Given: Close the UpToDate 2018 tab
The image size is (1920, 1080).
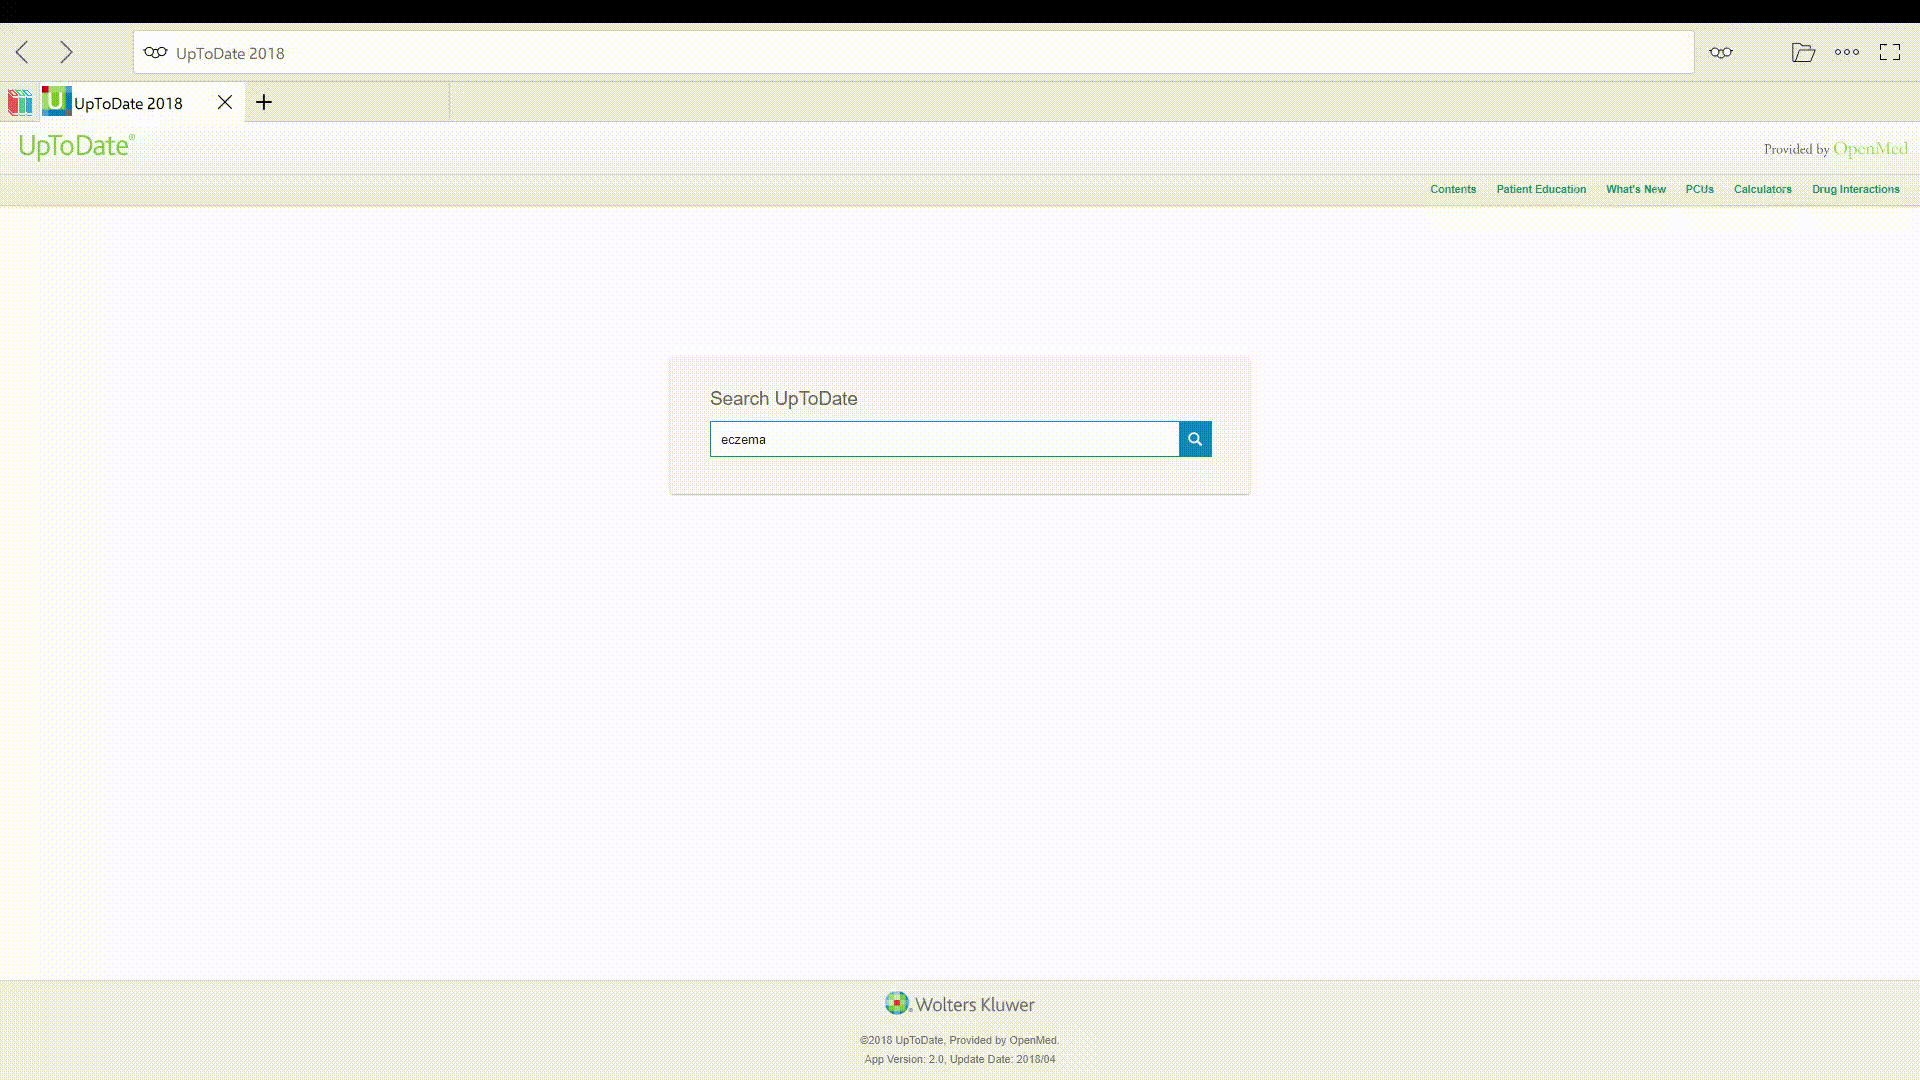Looking at the screenshot, I should coord(224,102).
